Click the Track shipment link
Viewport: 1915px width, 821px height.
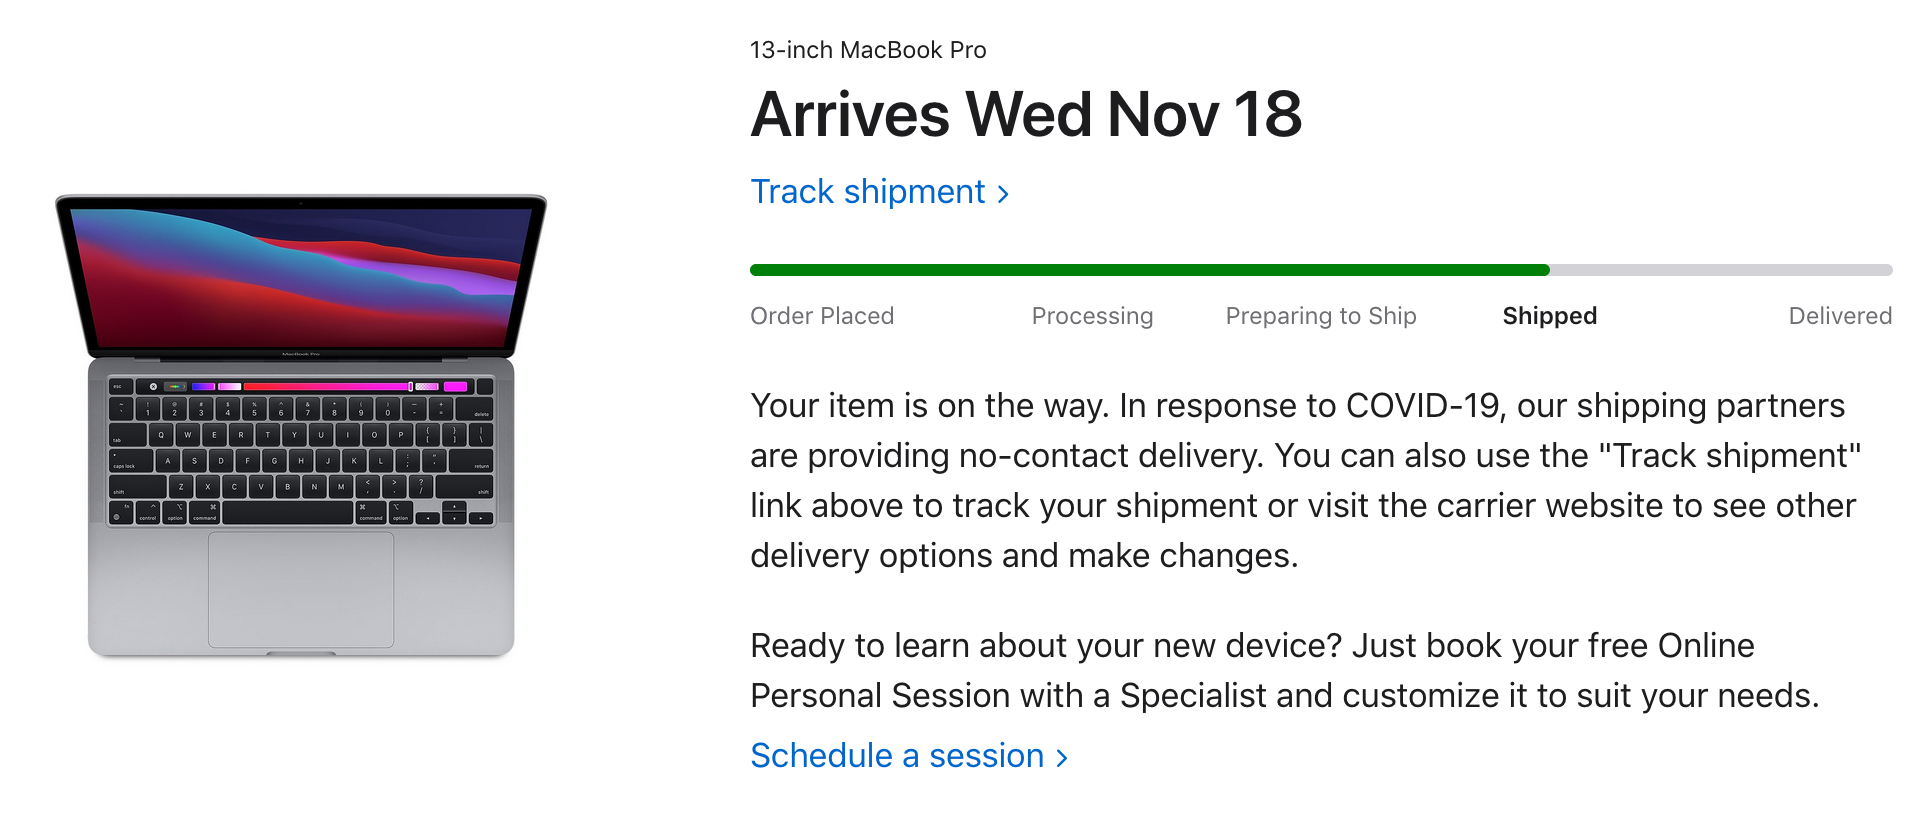point(867,192)
